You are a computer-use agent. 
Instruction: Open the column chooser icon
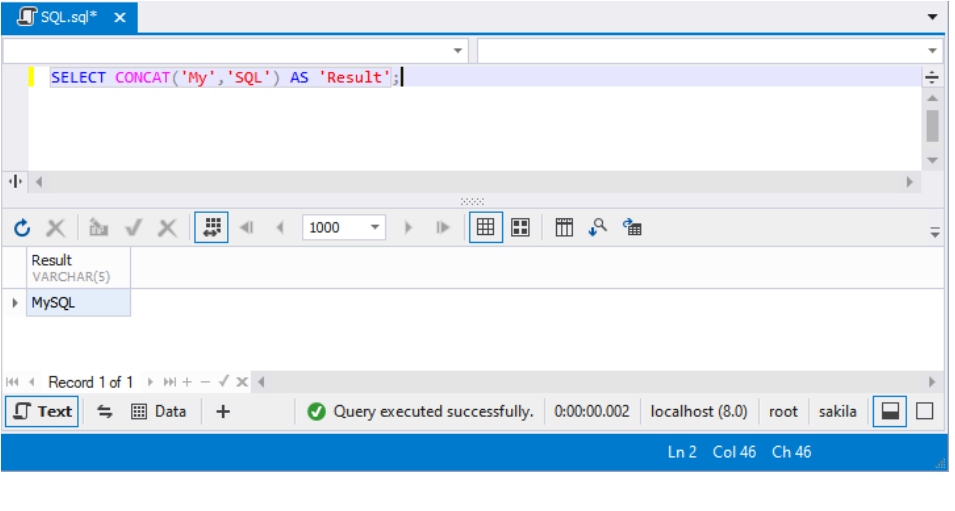coord(564,228)
